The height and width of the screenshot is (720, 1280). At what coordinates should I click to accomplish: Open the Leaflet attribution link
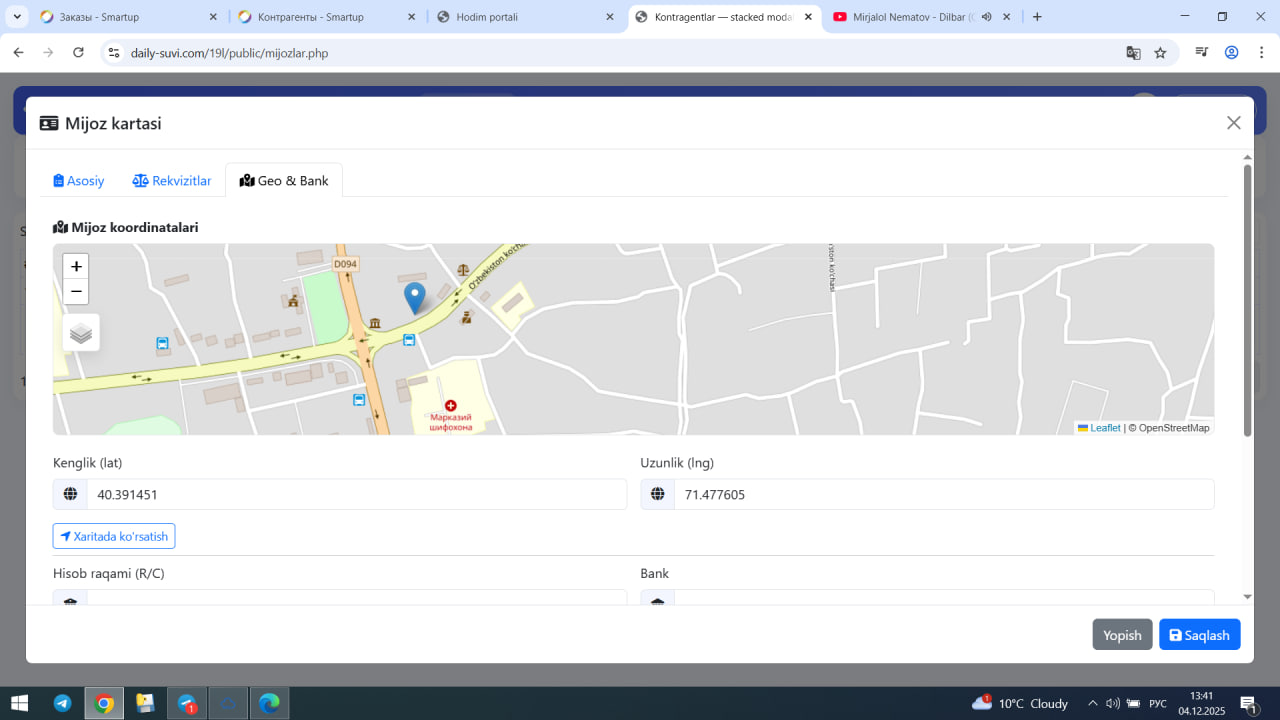[1104, 428]
